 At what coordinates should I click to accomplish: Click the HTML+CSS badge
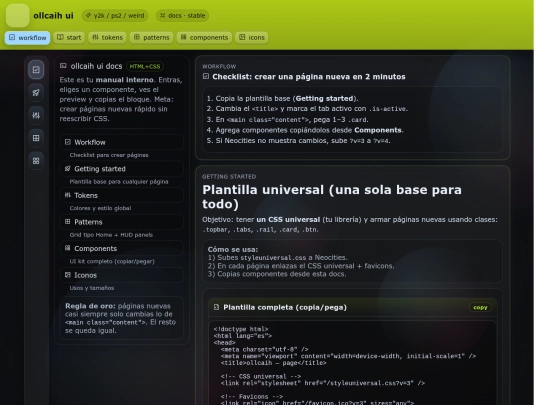point(145,66)
